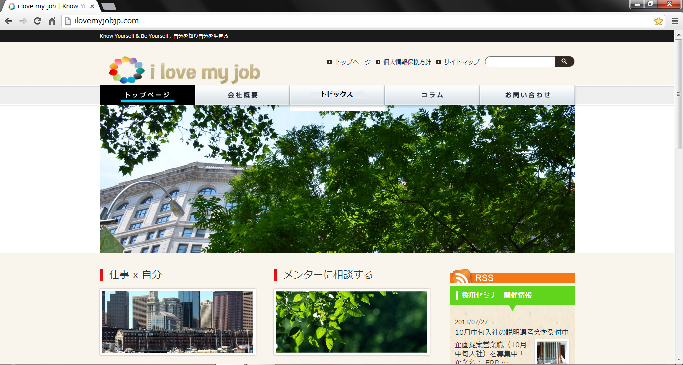The height and width of the screenshot is (365, 683).
Task: Open the orange RSS feed icon
Action: click(461, 277)
